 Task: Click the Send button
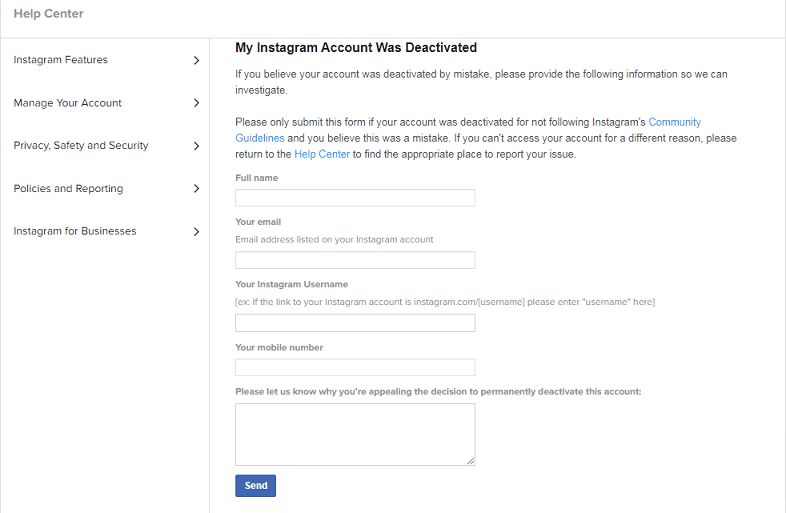tap(255, 485)
